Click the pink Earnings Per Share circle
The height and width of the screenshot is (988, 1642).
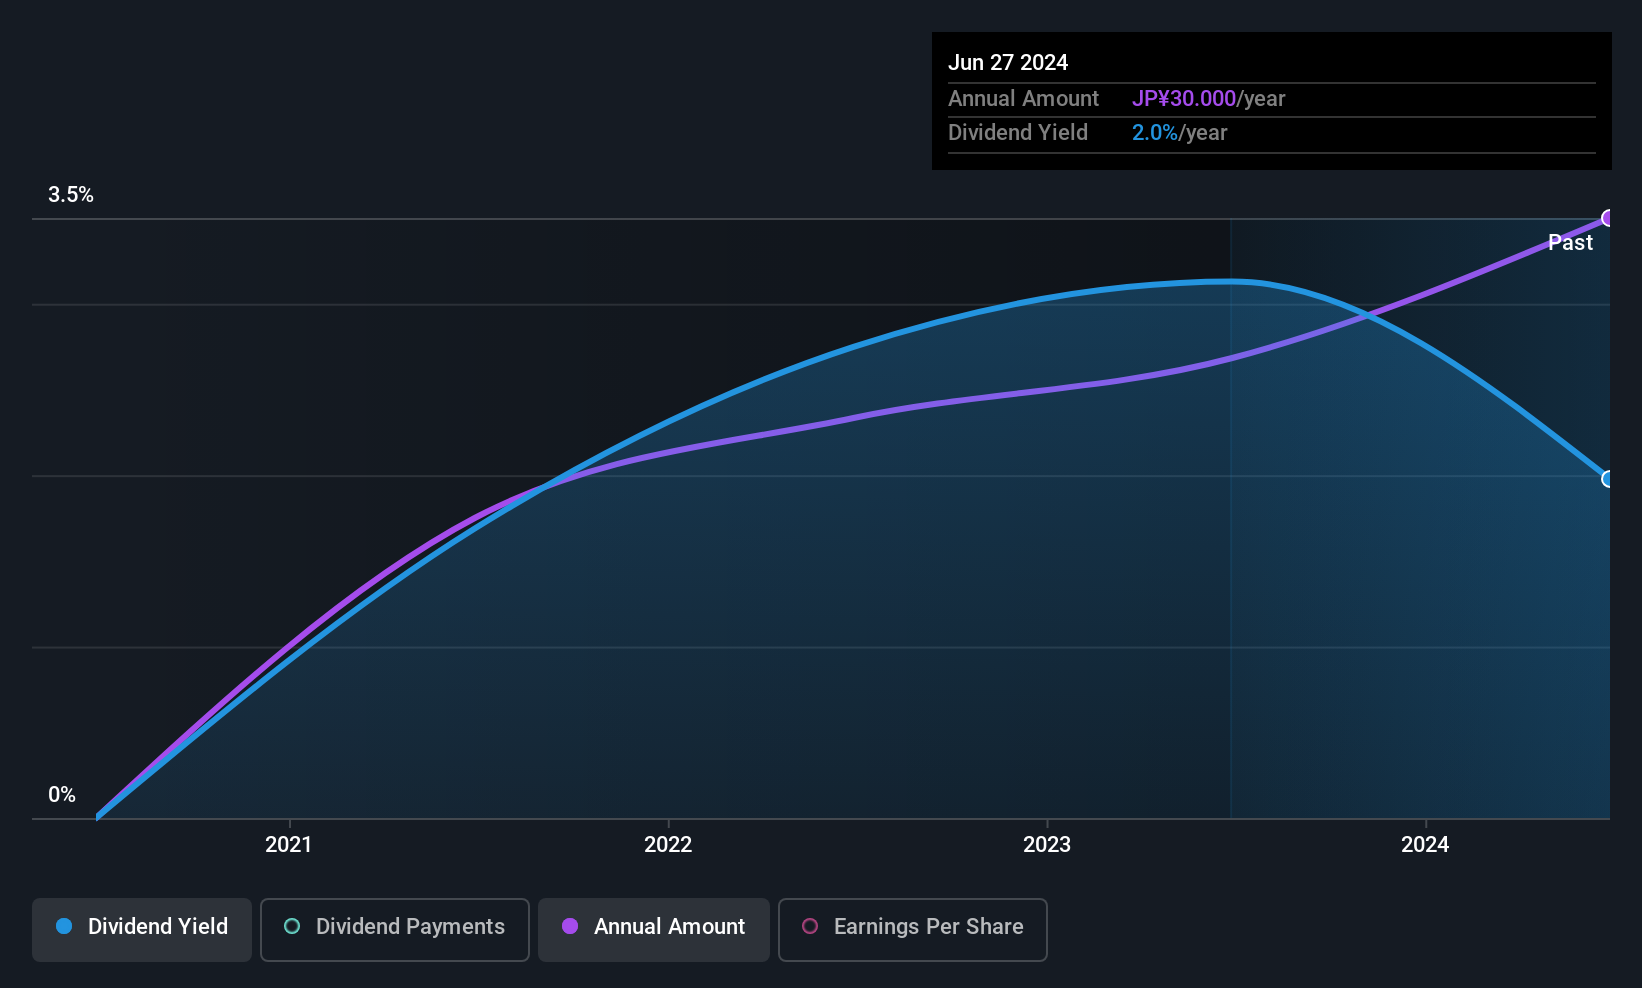[810, 926]
